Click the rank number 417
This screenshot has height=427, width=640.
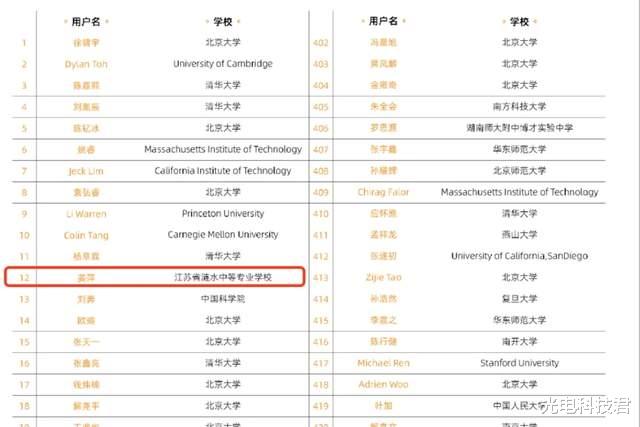pyautogui.click(x=321, y=363)
